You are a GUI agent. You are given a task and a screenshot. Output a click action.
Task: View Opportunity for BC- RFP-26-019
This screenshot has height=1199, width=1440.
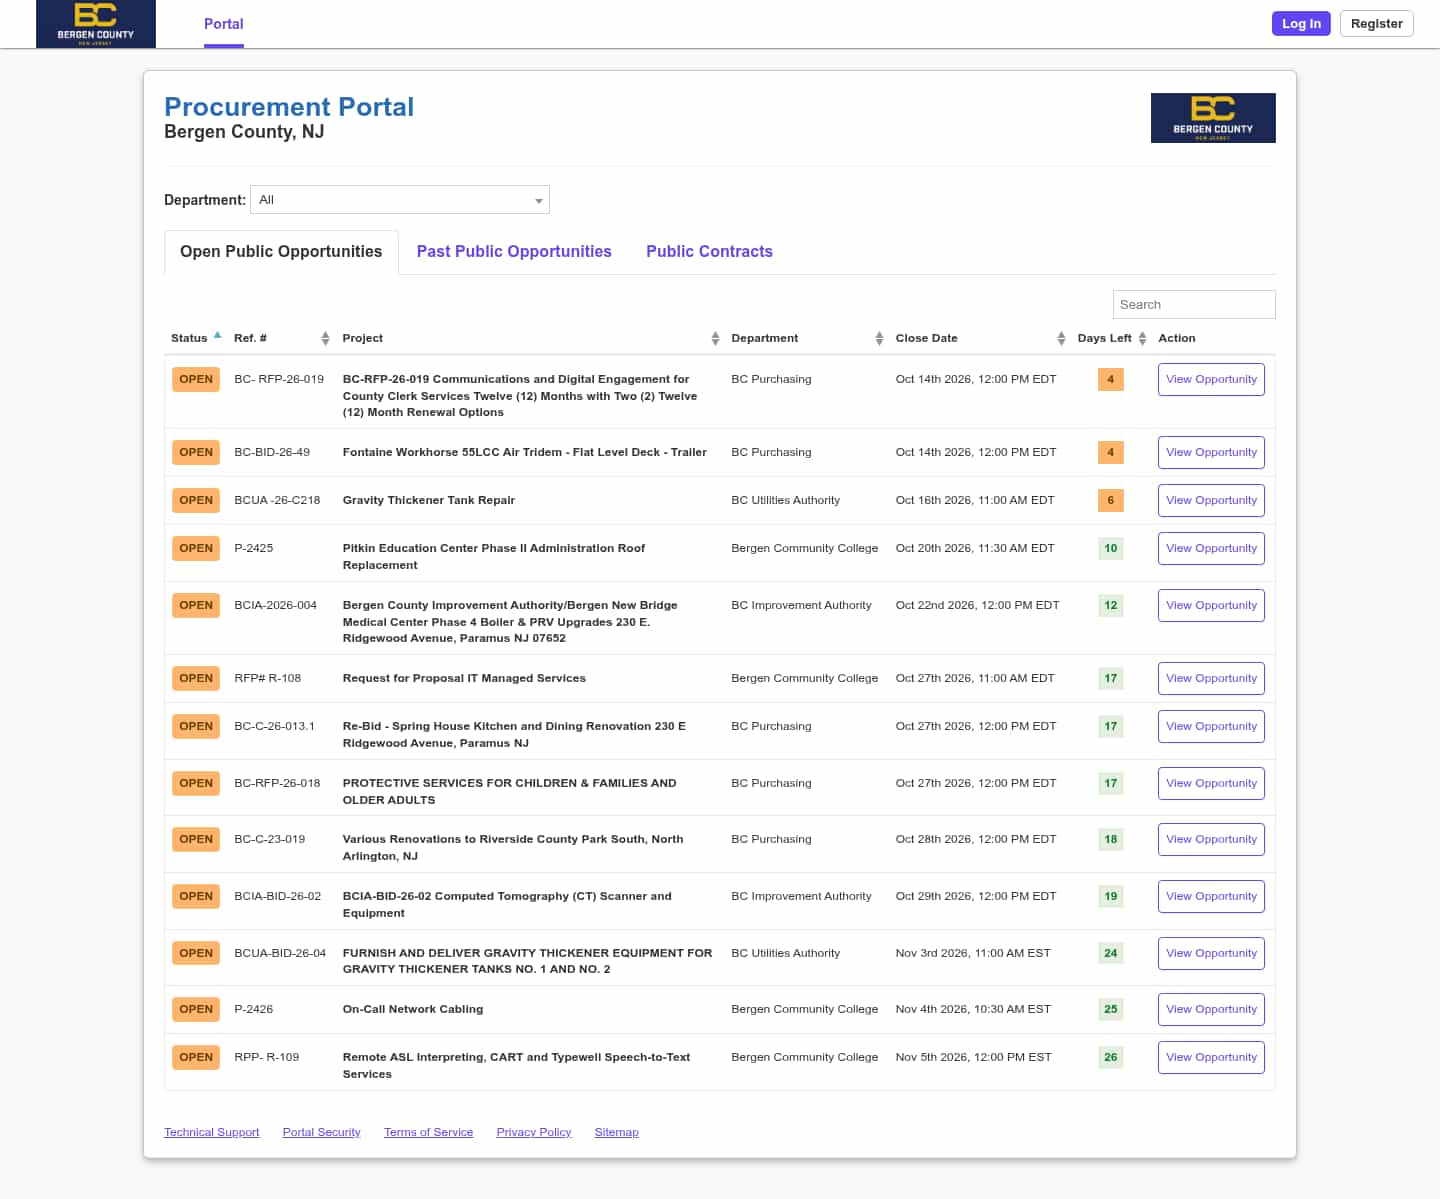point(1211,380)
